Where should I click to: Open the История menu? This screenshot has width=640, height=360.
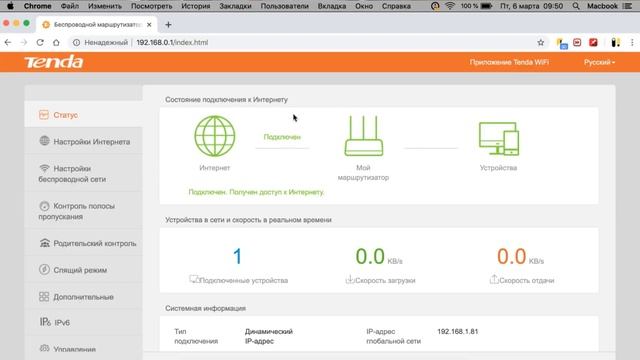(x=196, y=6)
